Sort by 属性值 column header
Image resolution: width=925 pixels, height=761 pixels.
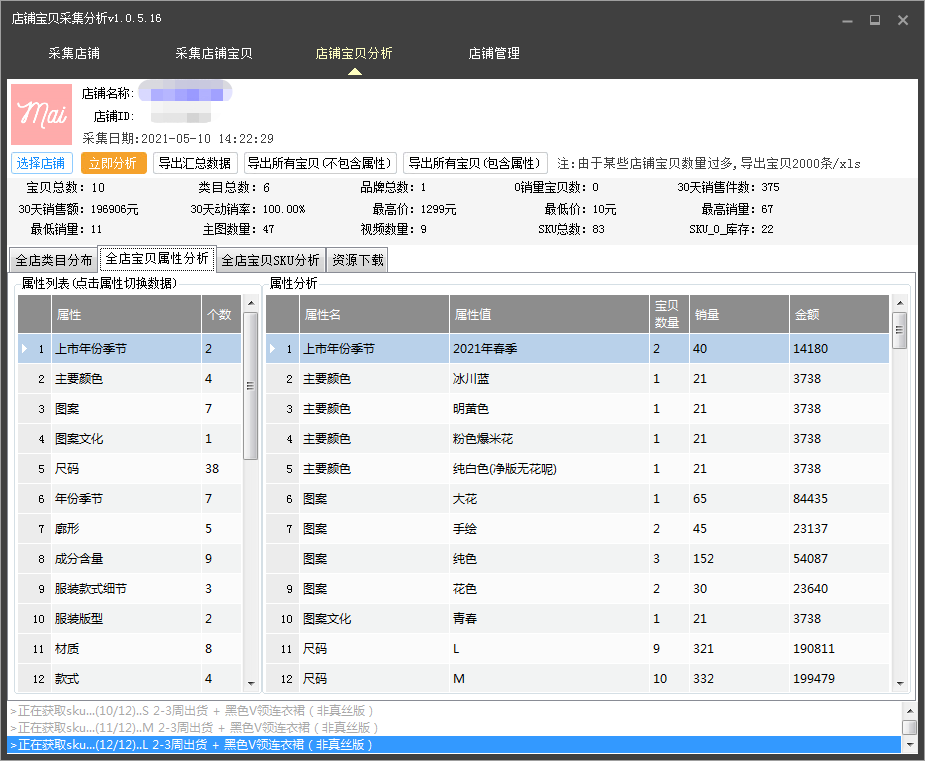(549, 314)
